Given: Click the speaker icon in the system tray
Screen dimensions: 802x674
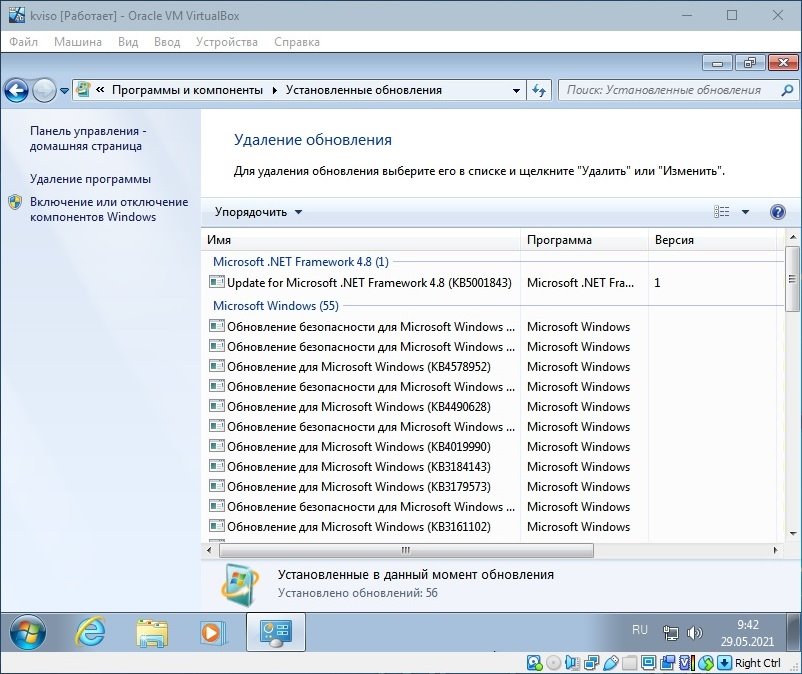Looking at the screenshot, I should (x=695, y=631).
